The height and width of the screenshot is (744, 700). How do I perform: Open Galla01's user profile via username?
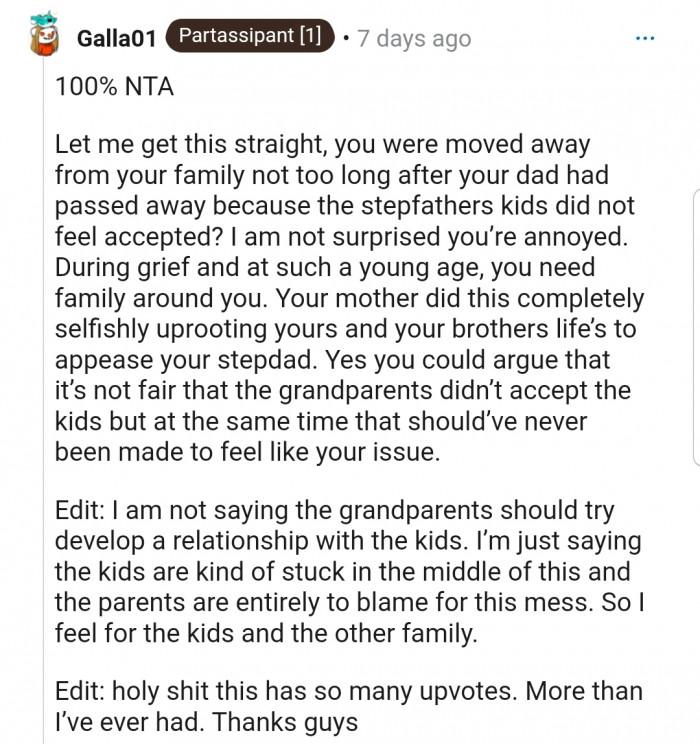coord(114,39)
